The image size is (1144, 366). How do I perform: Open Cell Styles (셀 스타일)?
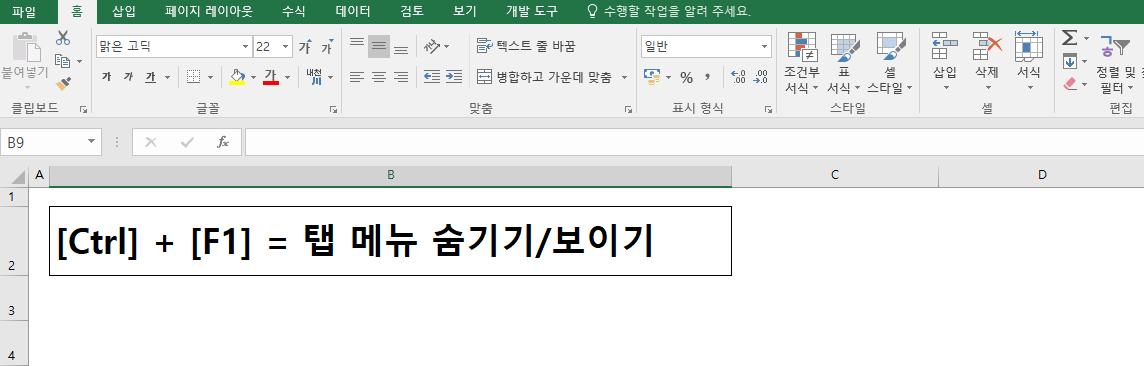(x=890, y=63)
